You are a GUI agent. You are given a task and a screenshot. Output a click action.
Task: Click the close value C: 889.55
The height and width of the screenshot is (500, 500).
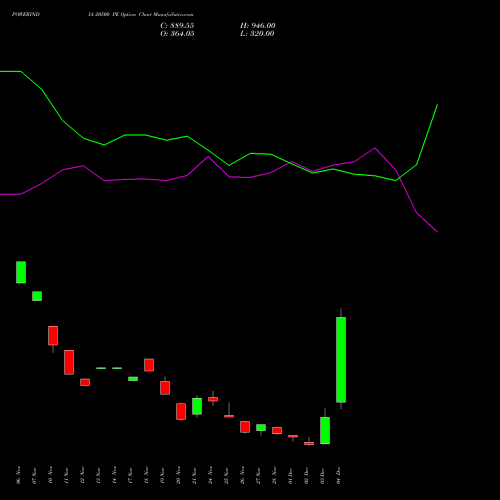point(177,26)
